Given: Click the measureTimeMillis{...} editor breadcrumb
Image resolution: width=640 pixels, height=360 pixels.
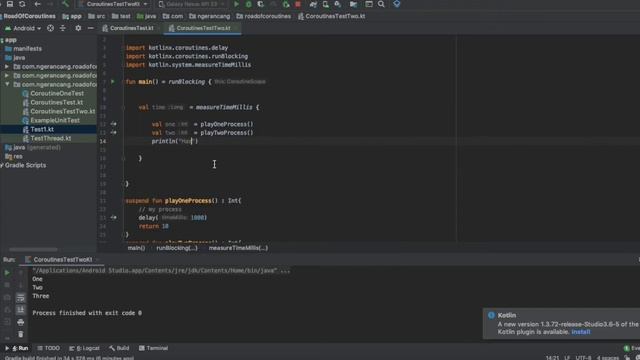Looking at the screenshot, I should pyautogui.click(x=238, y=248).
